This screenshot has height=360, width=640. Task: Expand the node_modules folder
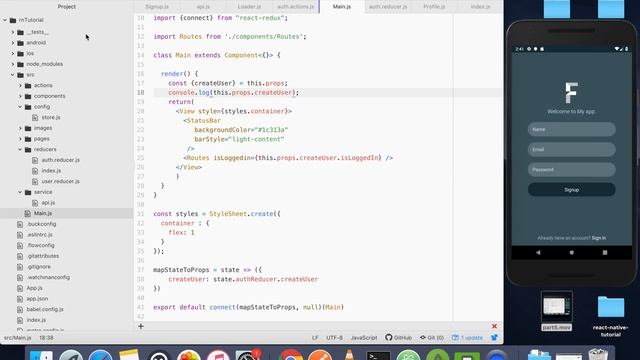[13, 64]
